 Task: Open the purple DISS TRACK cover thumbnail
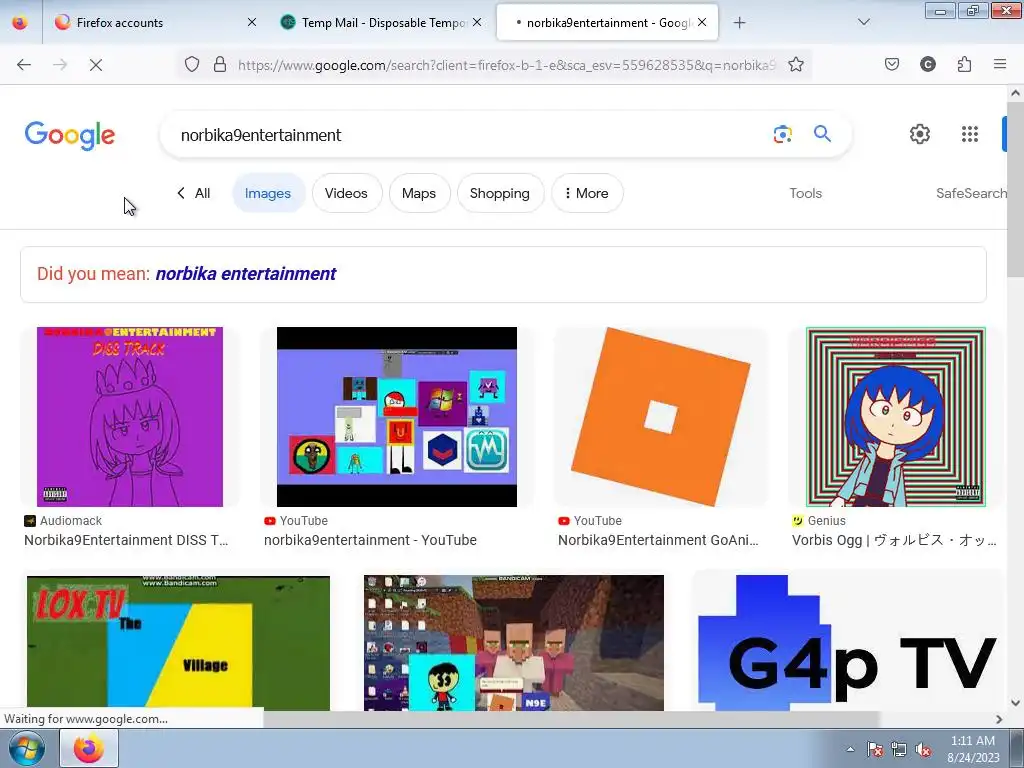pos(130,417)
